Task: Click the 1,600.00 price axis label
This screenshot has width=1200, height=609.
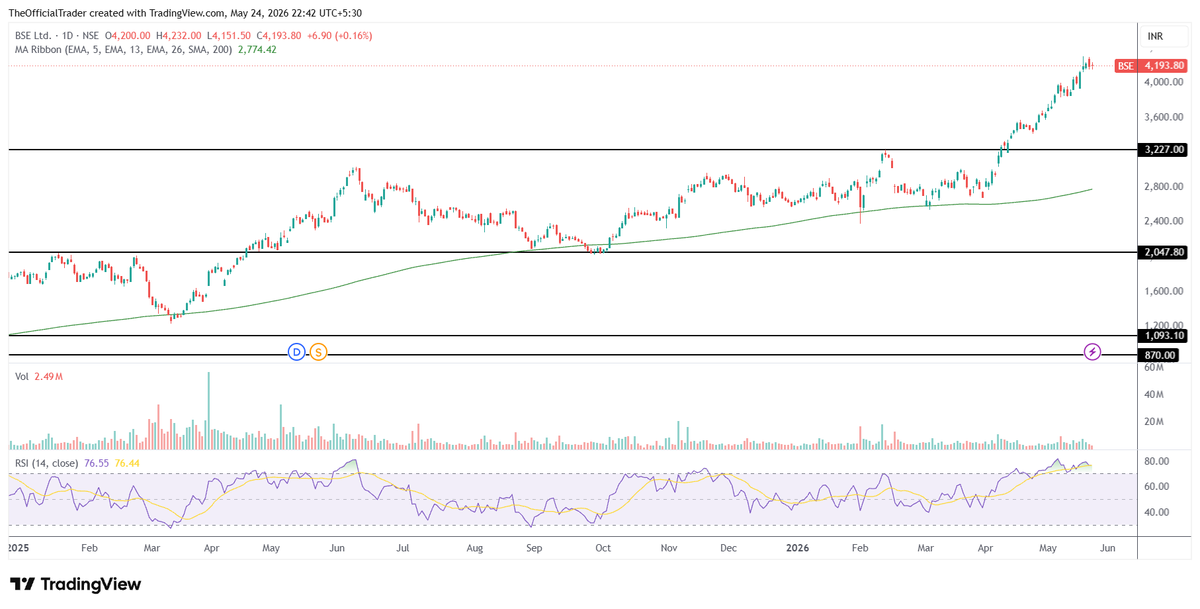Action: [1164, 291]
